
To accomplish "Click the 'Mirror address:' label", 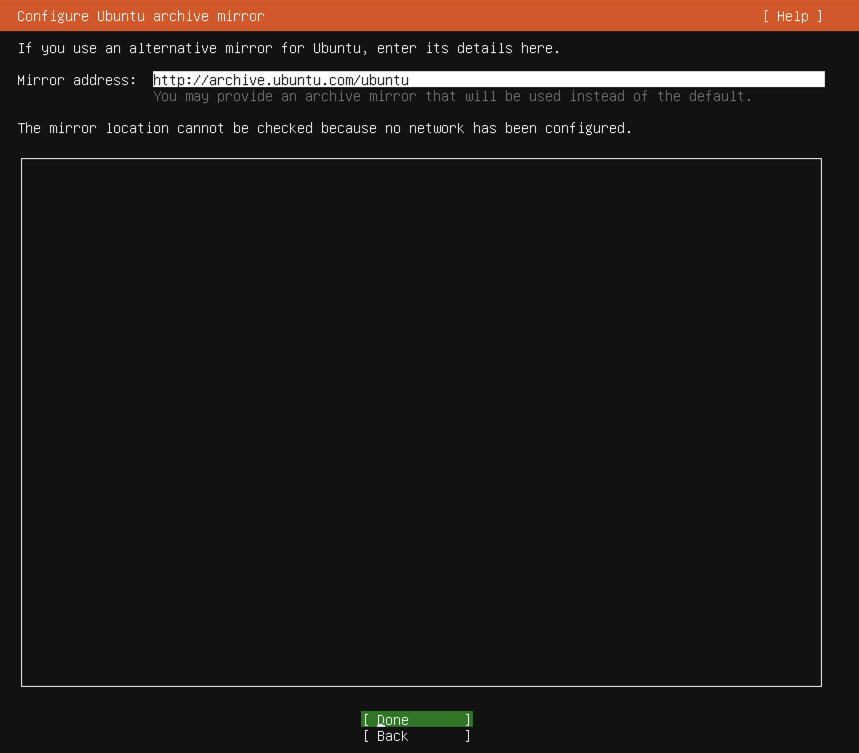I will pos(77,80).
